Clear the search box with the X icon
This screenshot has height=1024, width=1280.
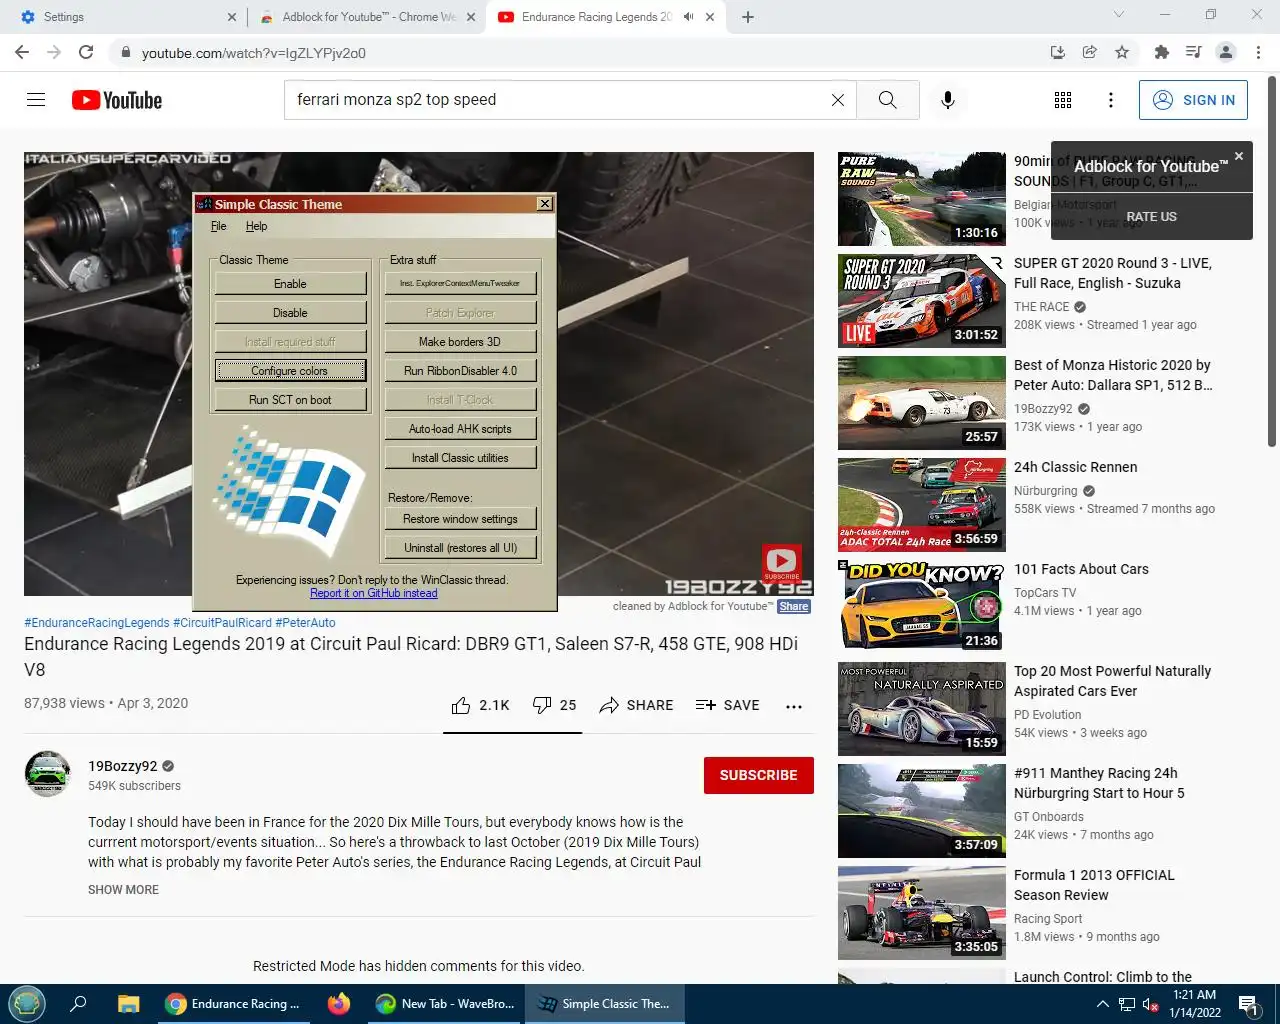pos(838,100)
